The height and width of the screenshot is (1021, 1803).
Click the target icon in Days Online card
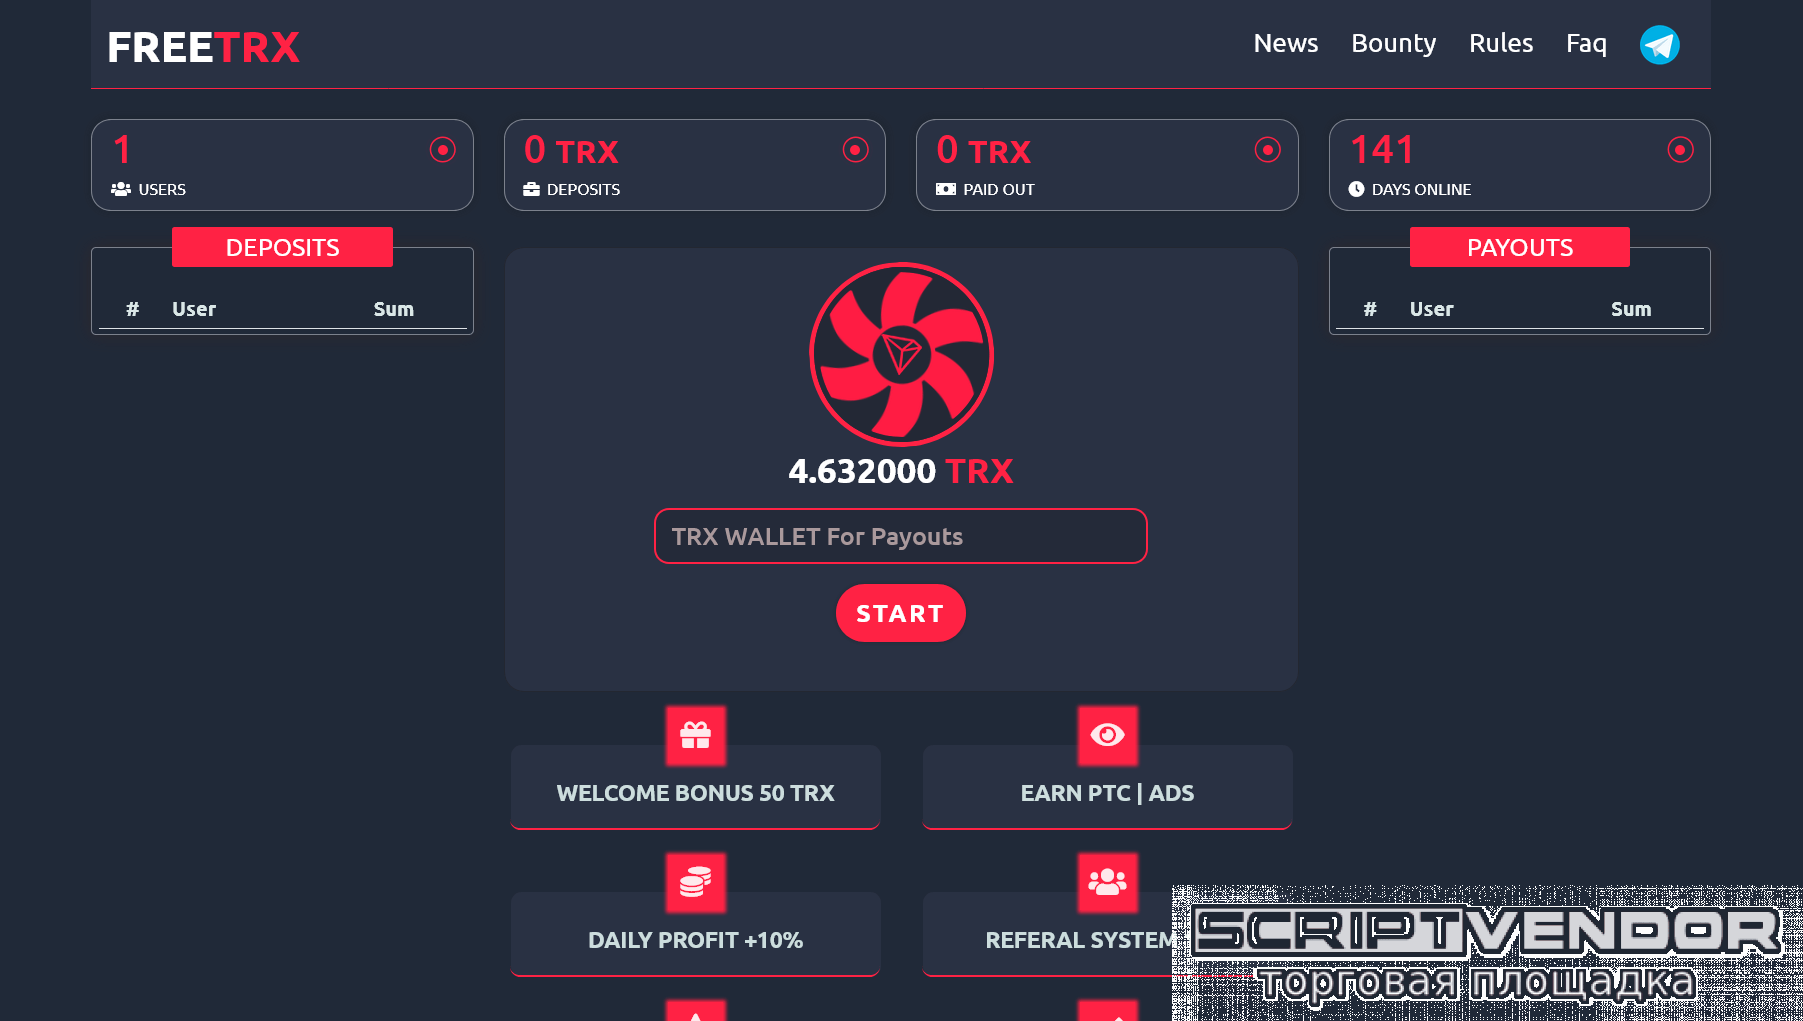[1680, 150]
